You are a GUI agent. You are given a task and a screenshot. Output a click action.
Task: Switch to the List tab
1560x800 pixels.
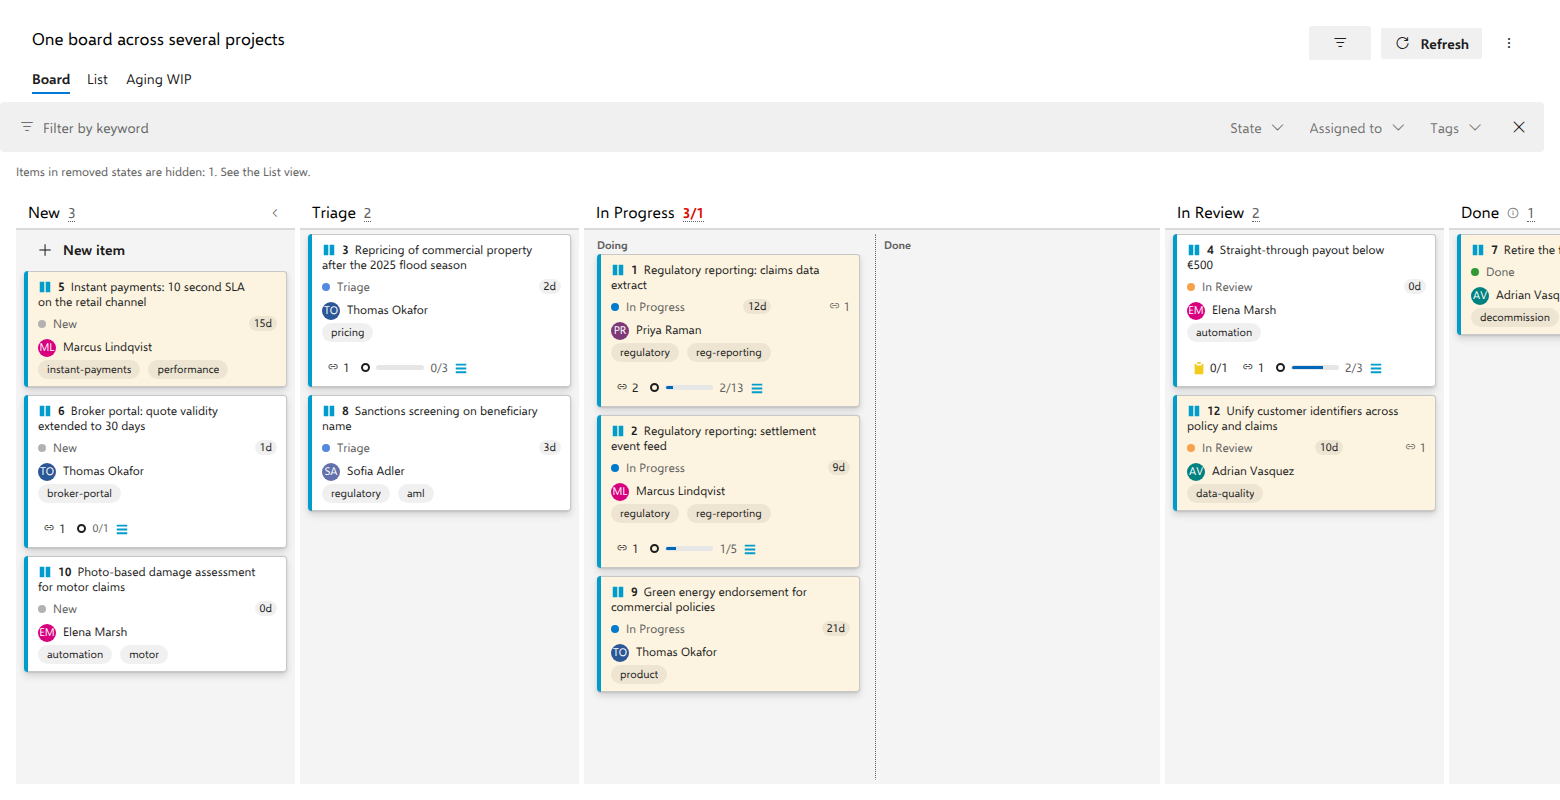tap(97, 80)
